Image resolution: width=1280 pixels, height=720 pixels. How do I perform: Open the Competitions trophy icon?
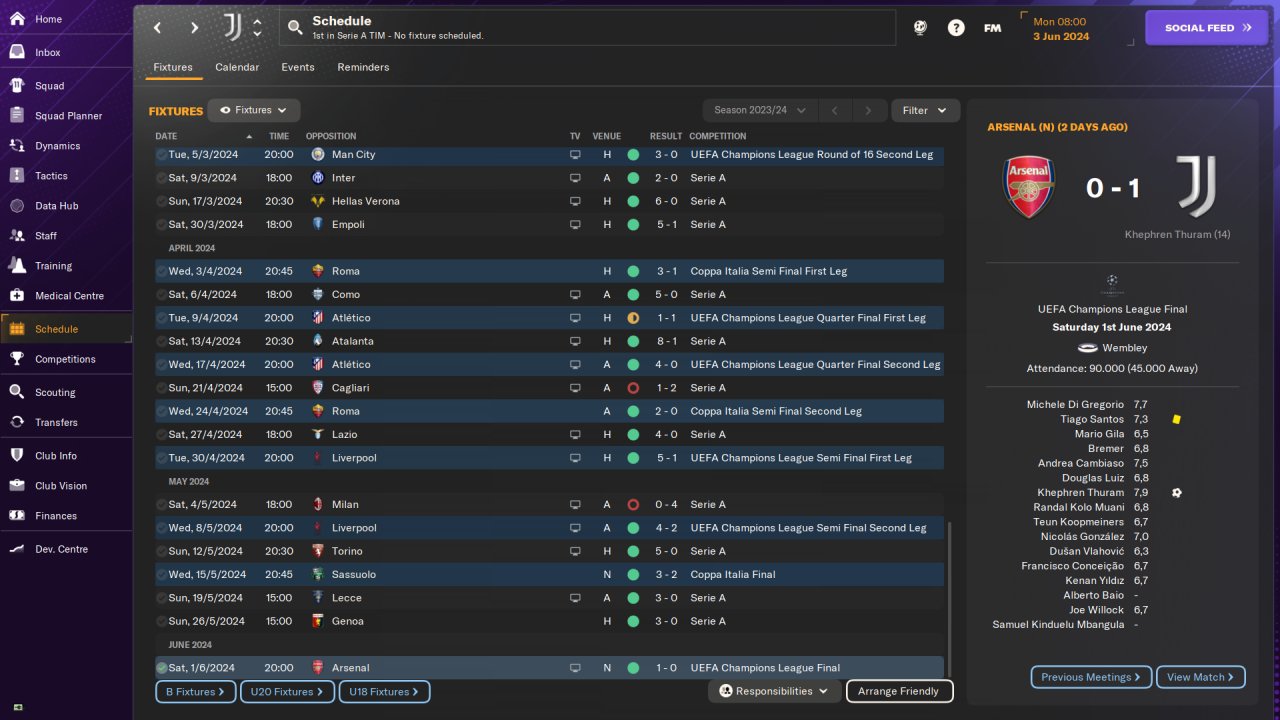(x=17, y=359)
